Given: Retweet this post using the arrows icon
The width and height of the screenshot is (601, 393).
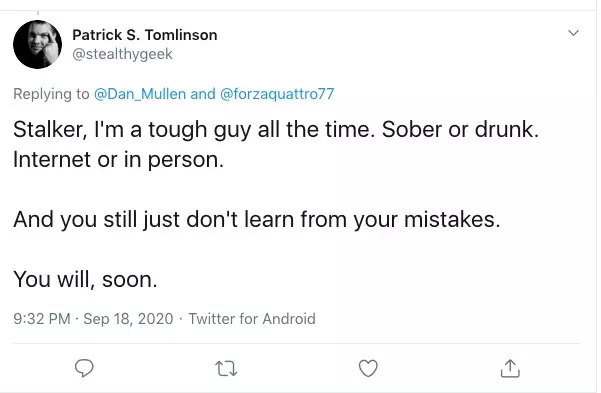Looking at the screenshot, I should click(226, 368).
